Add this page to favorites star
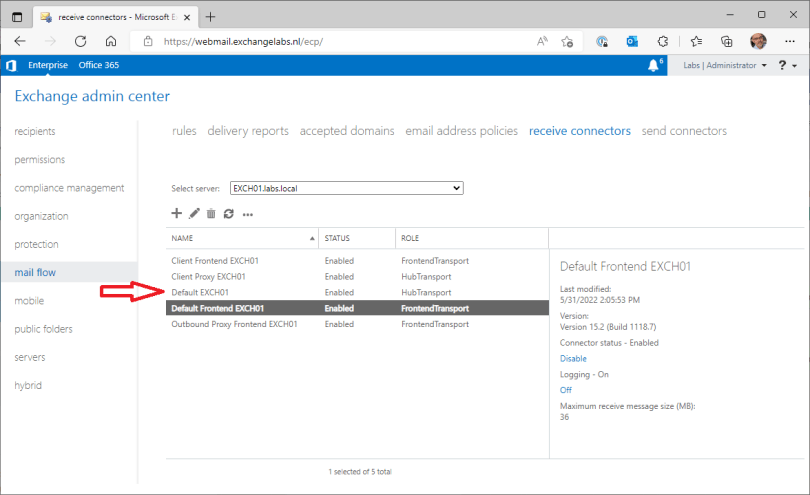The height and width of the screenshot is (495, 810). point(567,41)
